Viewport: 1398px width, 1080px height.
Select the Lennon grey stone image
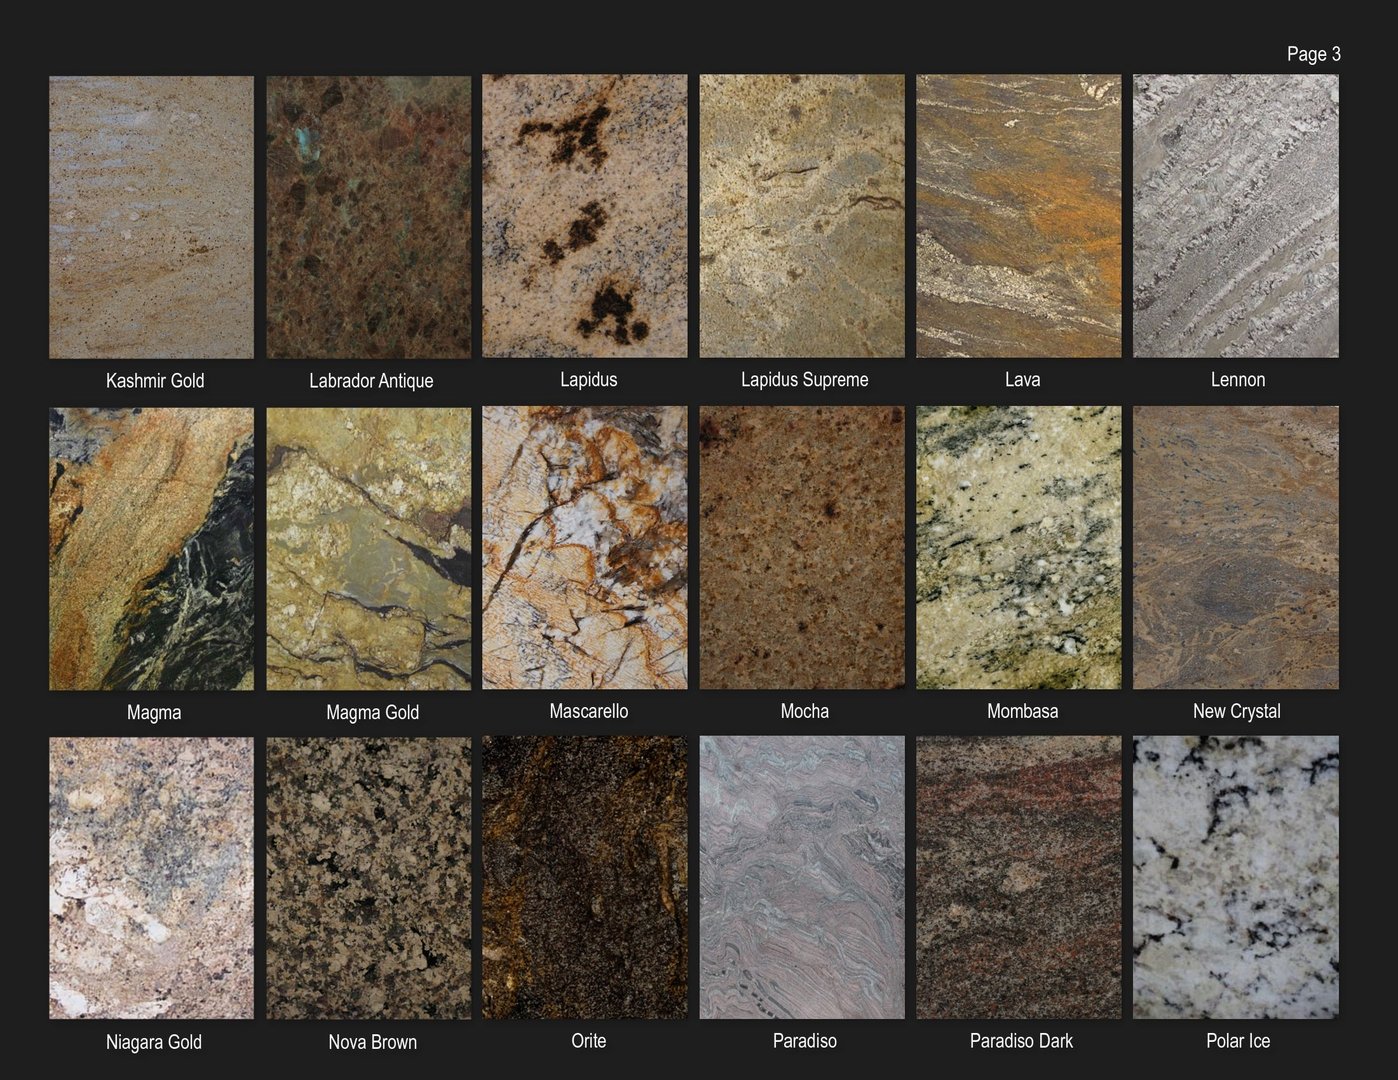[x=1236, y=216]
